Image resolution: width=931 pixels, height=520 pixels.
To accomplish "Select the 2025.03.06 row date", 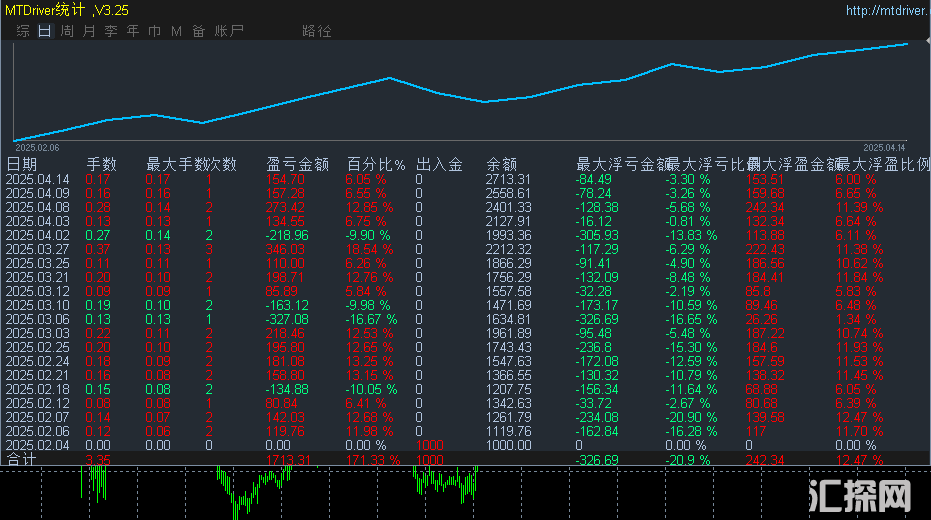I will (x=37, y=319).
